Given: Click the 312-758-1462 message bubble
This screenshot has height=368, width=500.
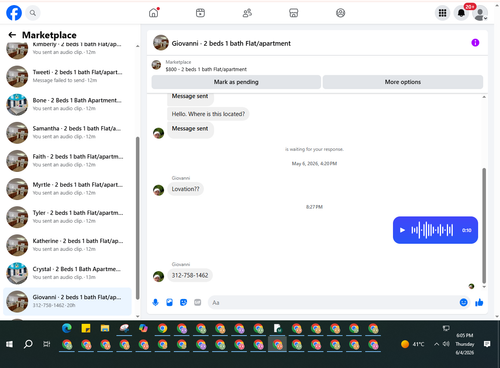Looking at the screenshot, I should (x=190, y=275).
